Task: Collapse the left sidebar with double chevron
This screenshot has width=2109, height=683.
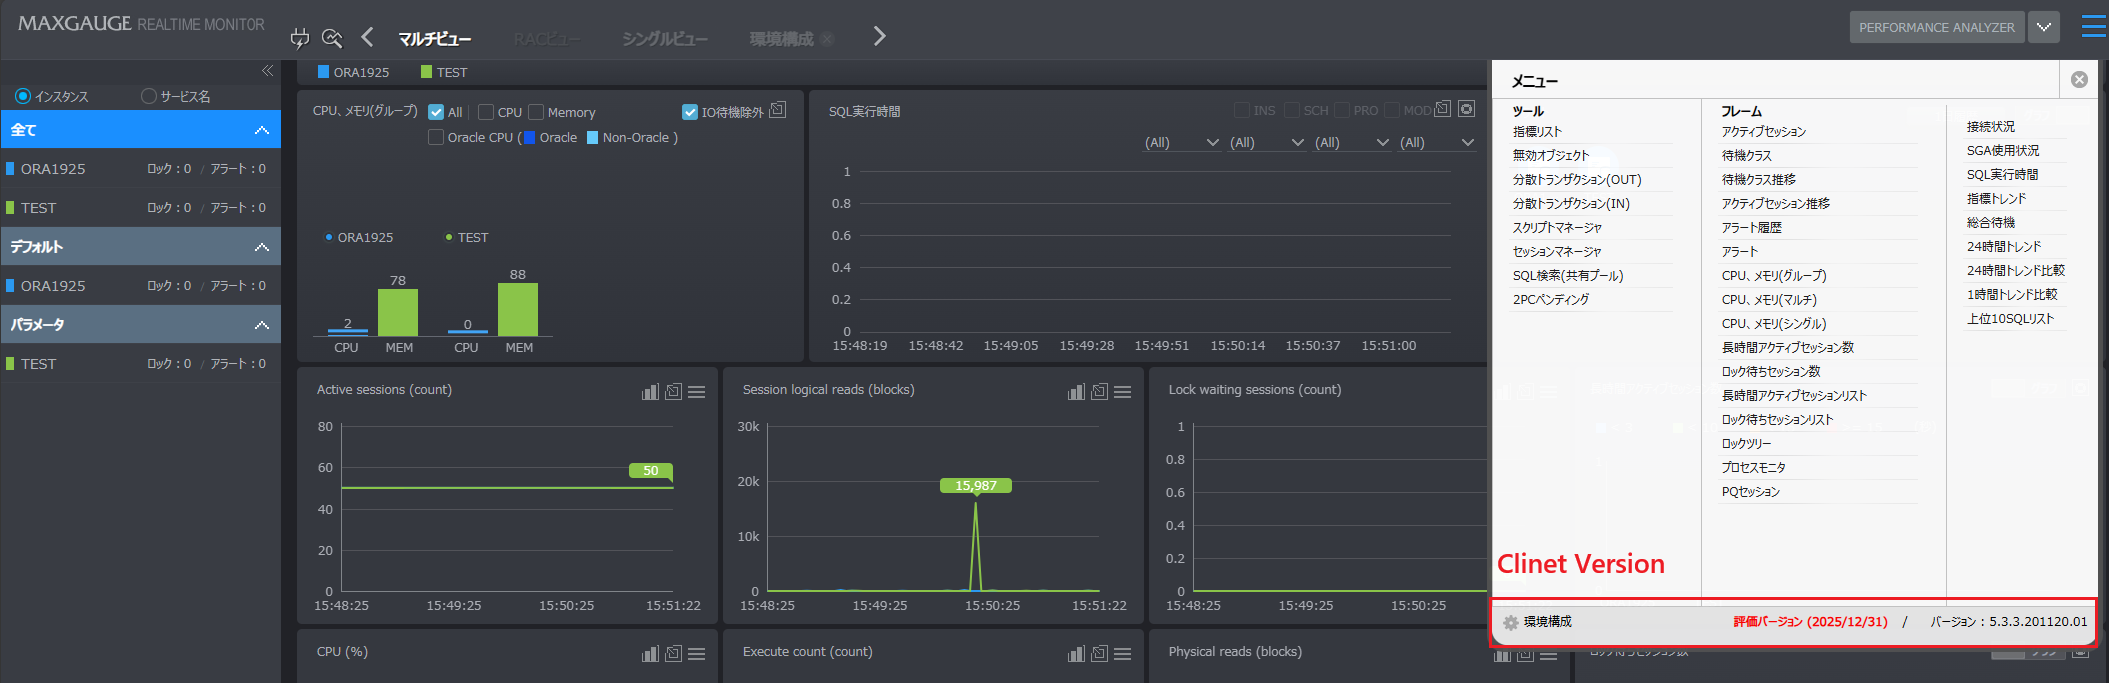Action: pos(267,71)
